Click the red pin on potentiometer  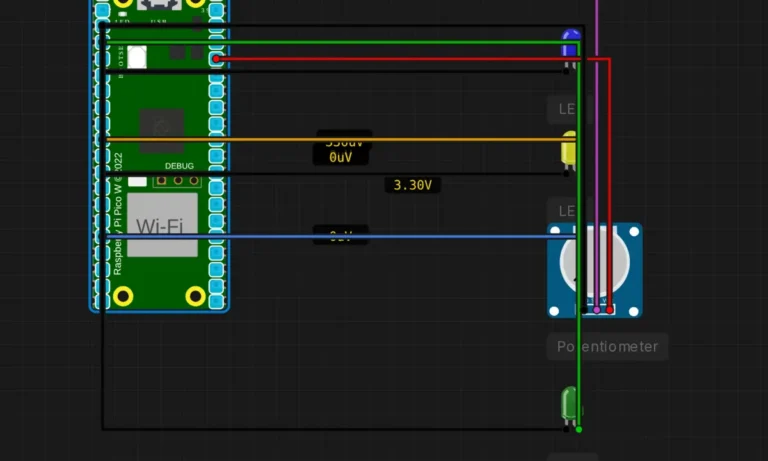(x=609, y=310)
